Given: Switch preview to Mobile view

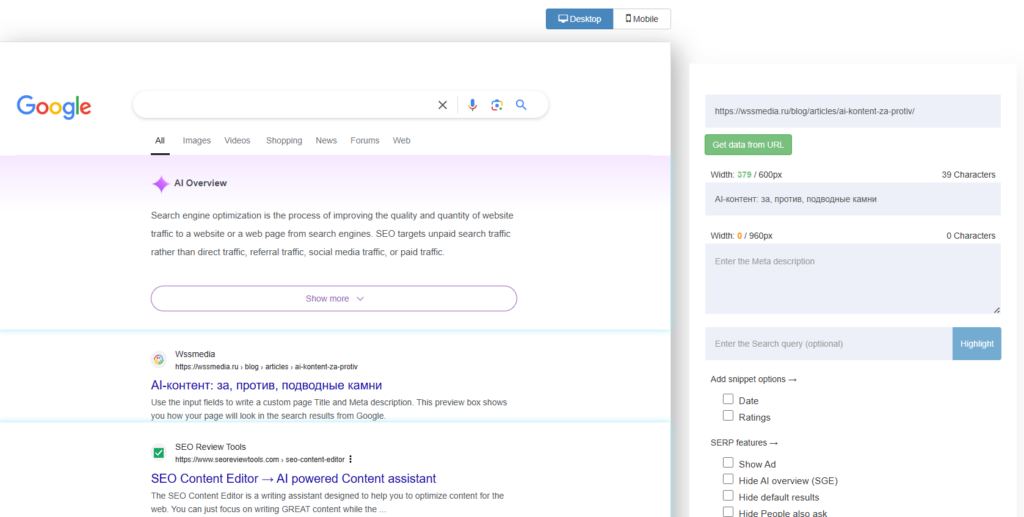Looking at the screenshot, I should point(642,19).
